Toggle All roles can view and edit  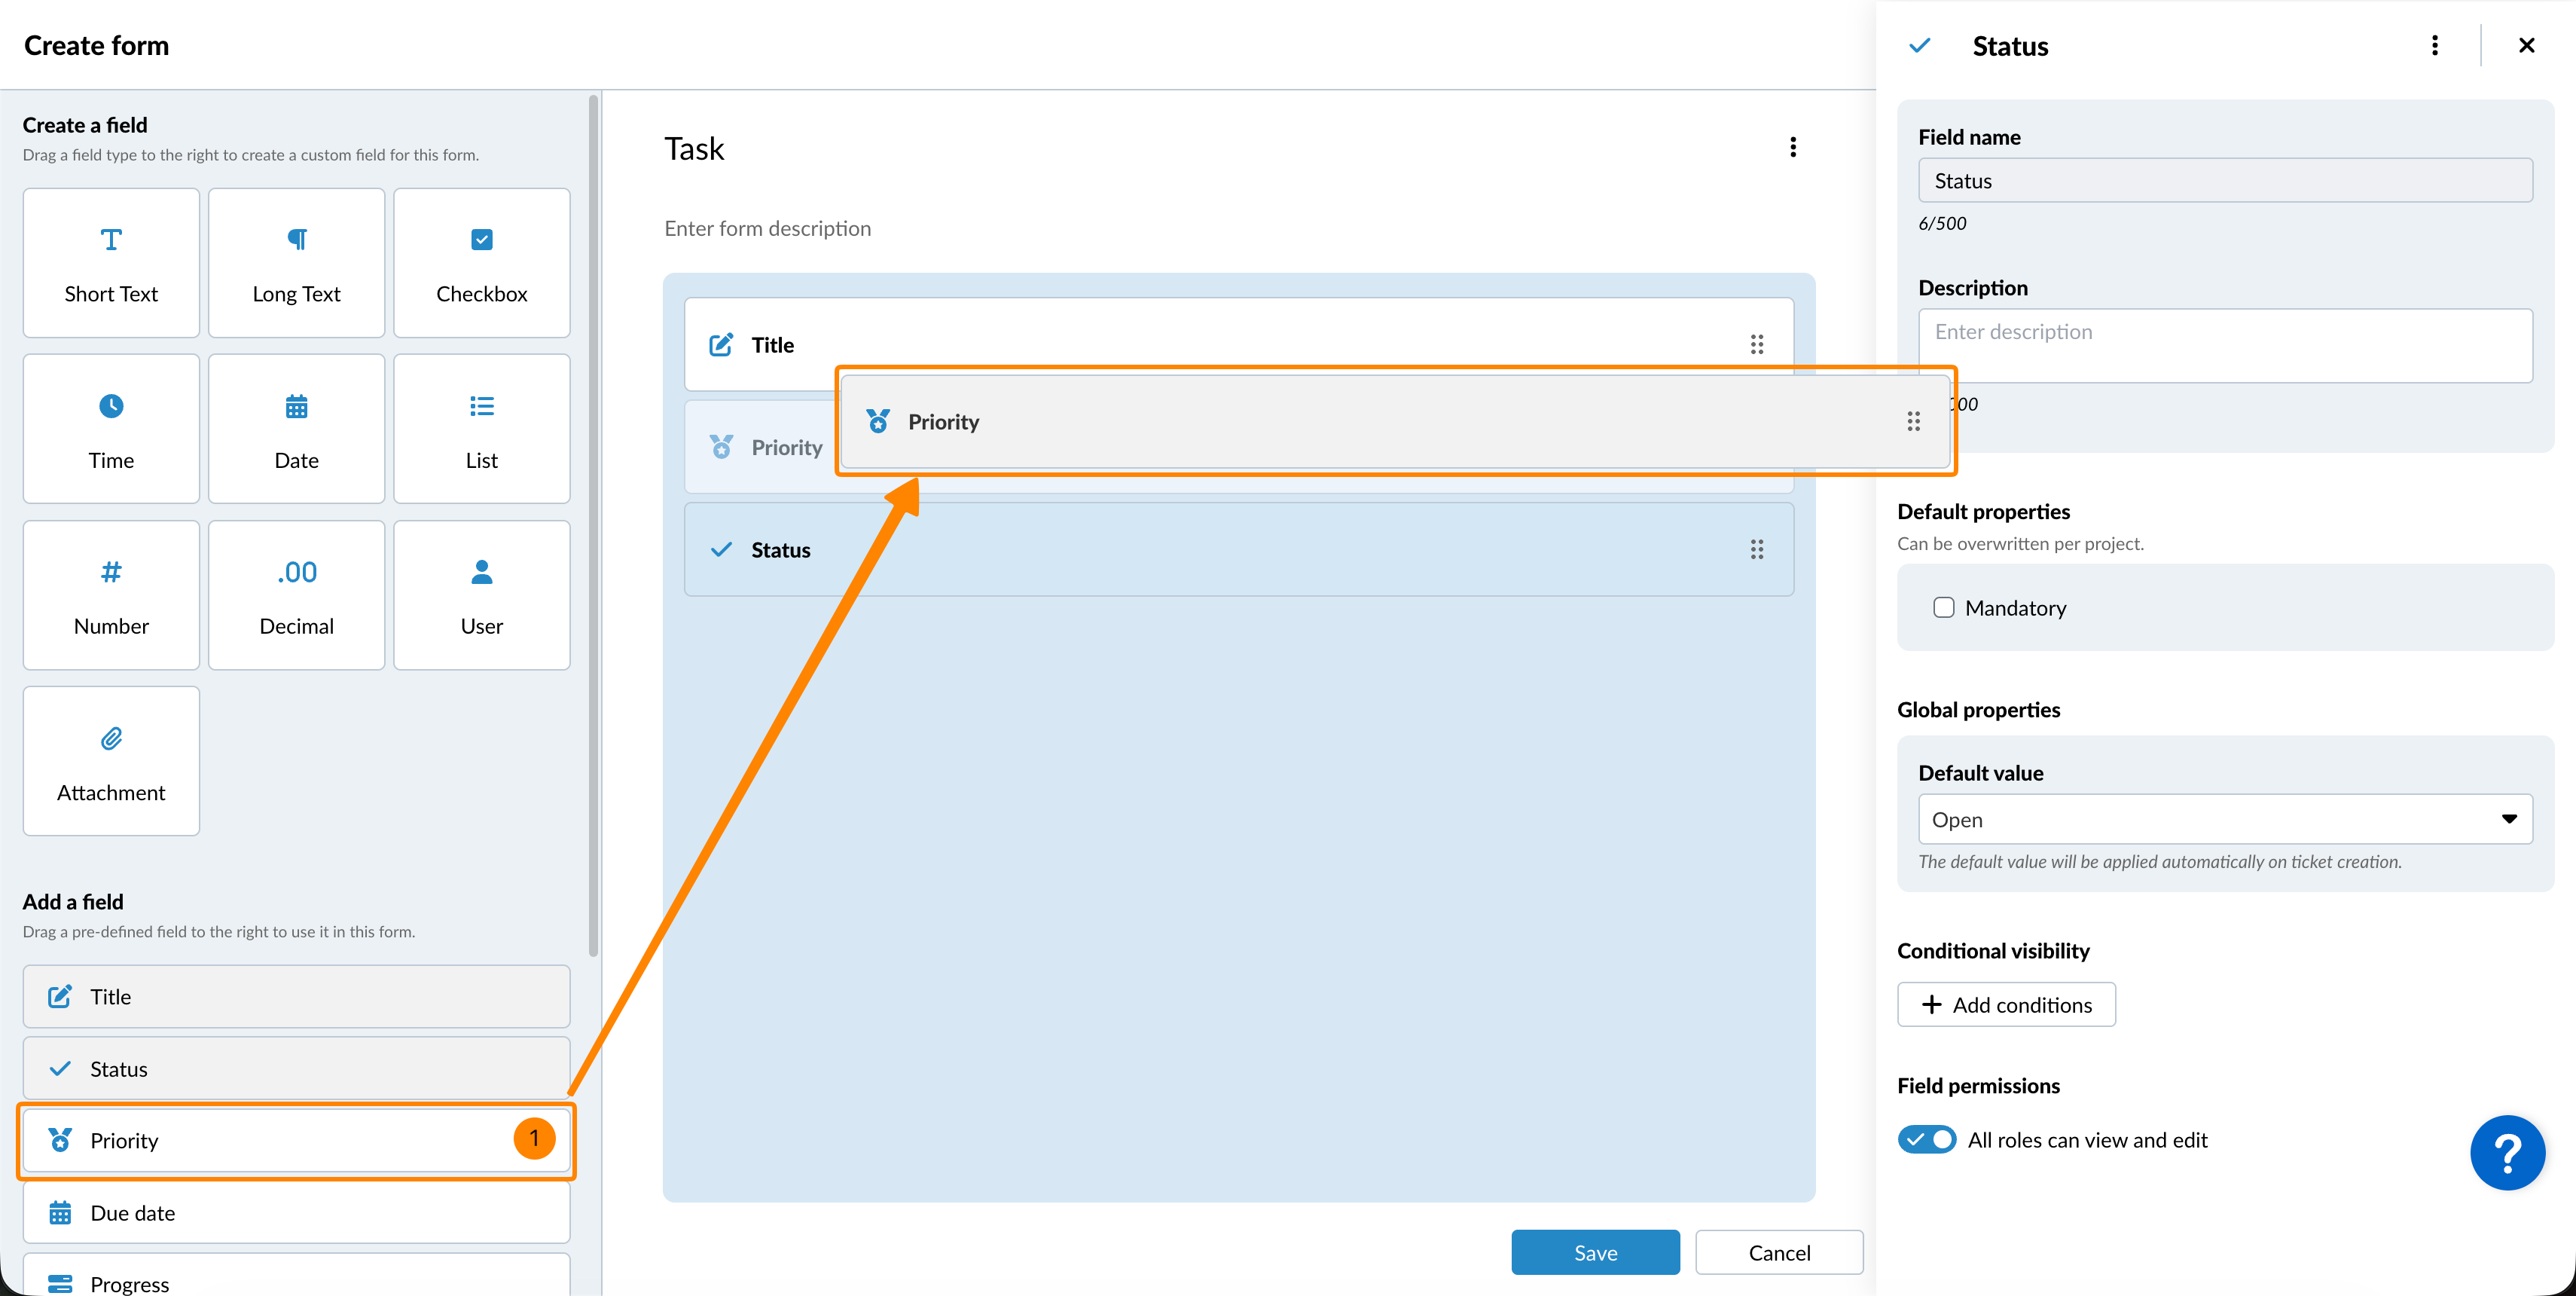pyautogui.click(x=1926, y=1140)
